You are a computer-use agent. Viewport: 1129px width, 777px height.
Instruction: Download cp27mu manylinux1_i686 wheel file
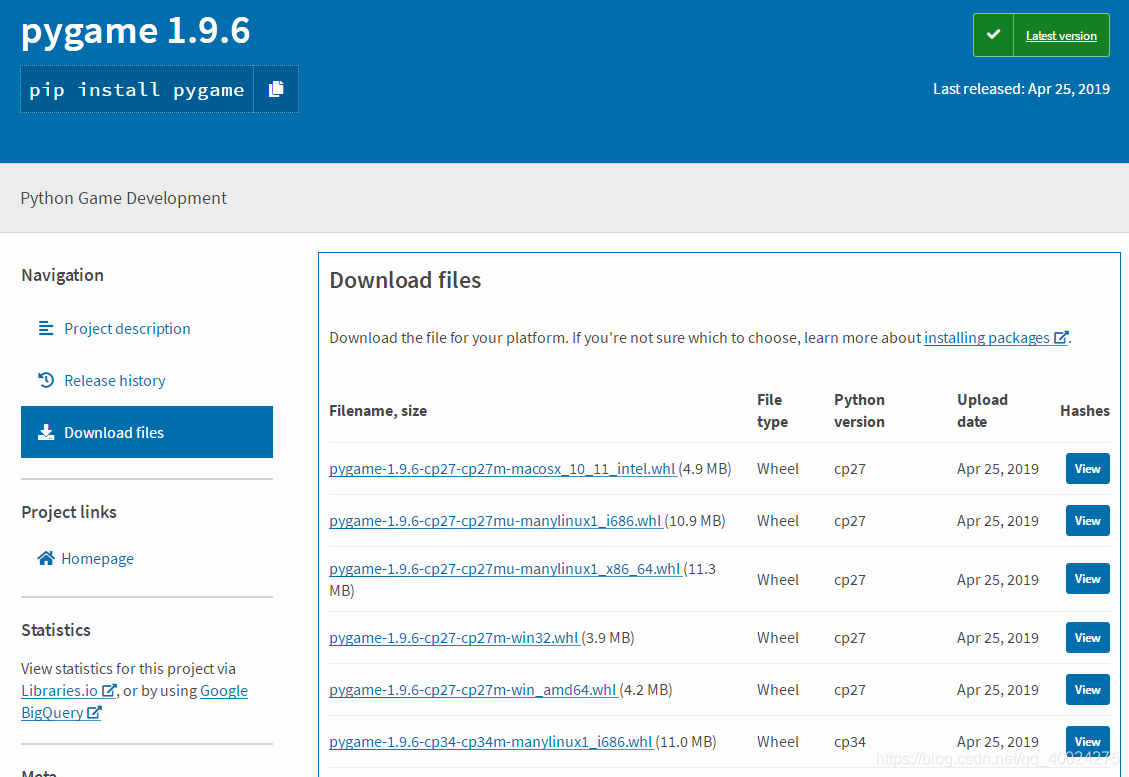click(x=495, y=521)
